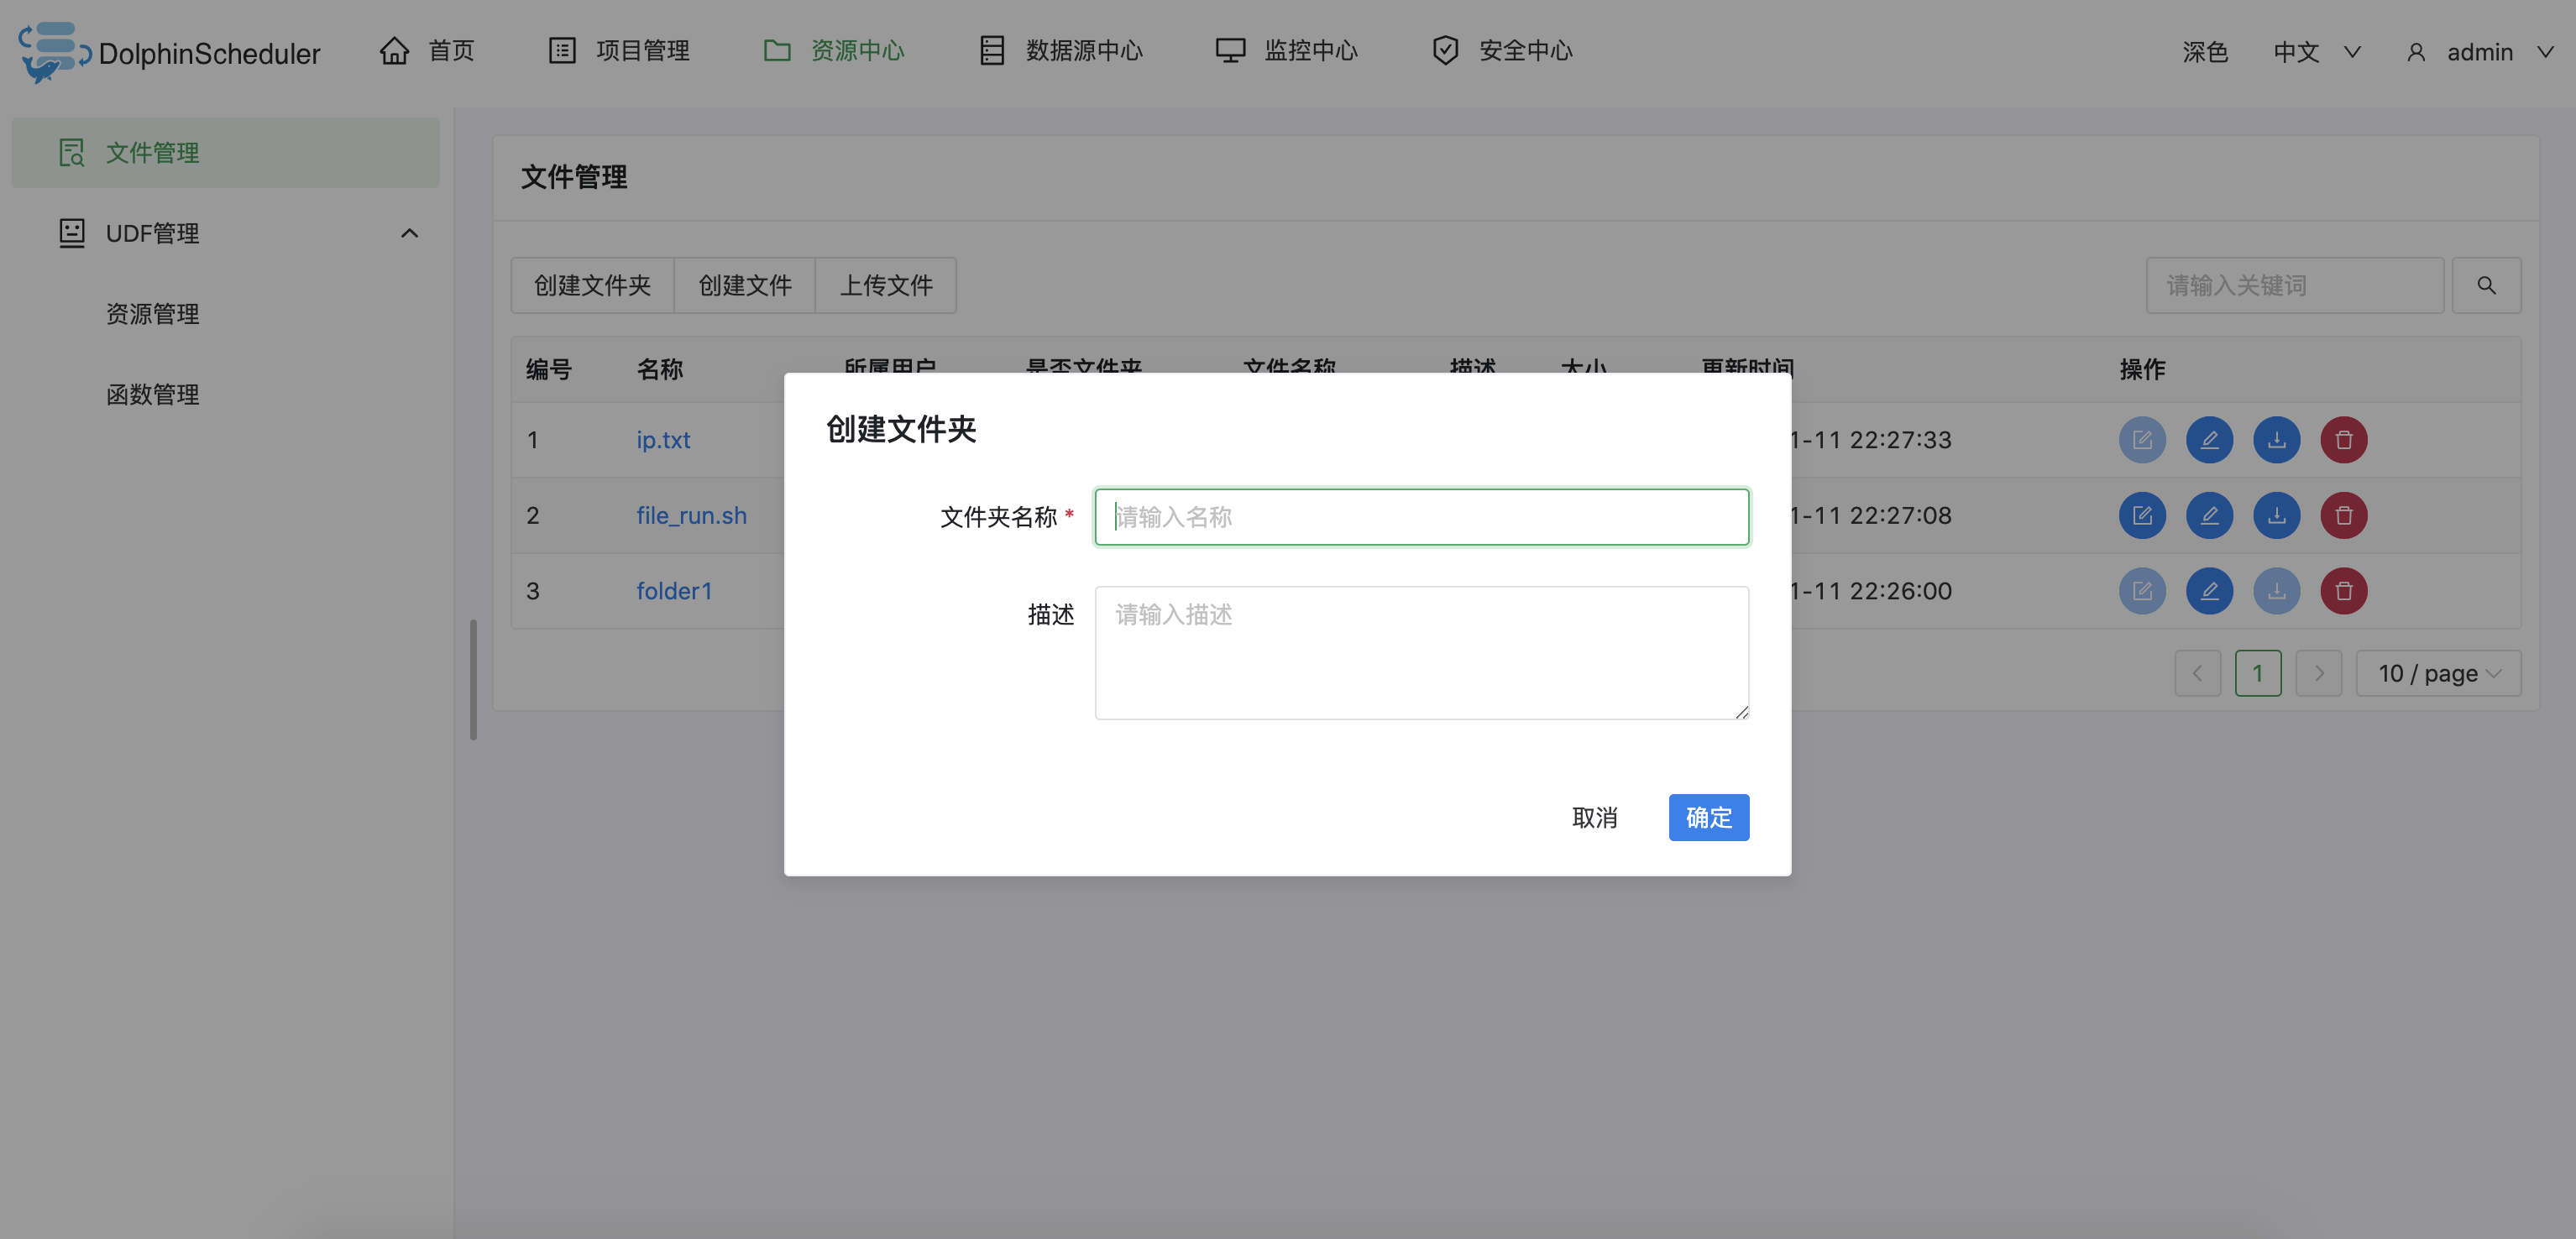Click into the 描述 description textarea
This screenshot has height=1239, width=2576.
pos(1421,652)
